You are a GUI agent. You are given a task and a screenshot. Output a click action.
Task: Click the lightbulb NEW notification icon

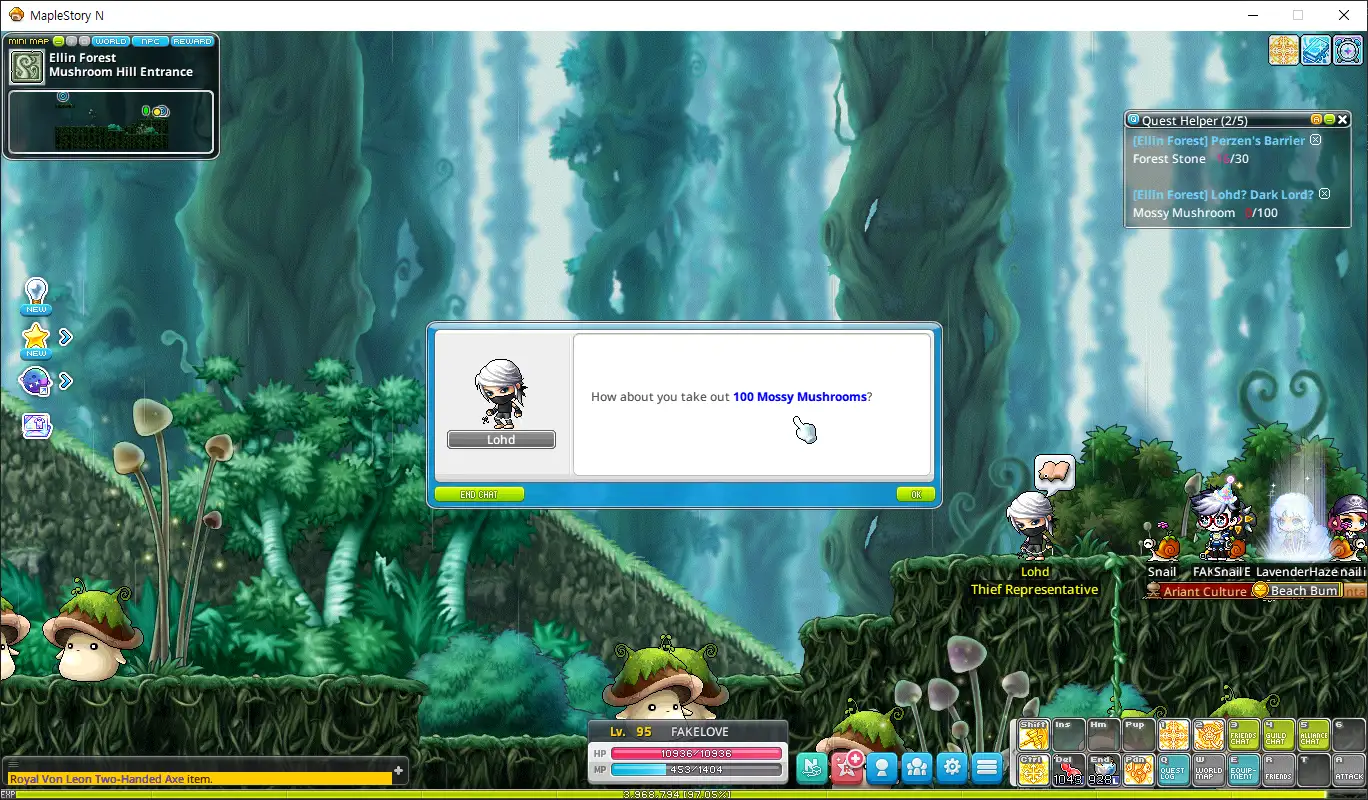(x=36, y=296)
